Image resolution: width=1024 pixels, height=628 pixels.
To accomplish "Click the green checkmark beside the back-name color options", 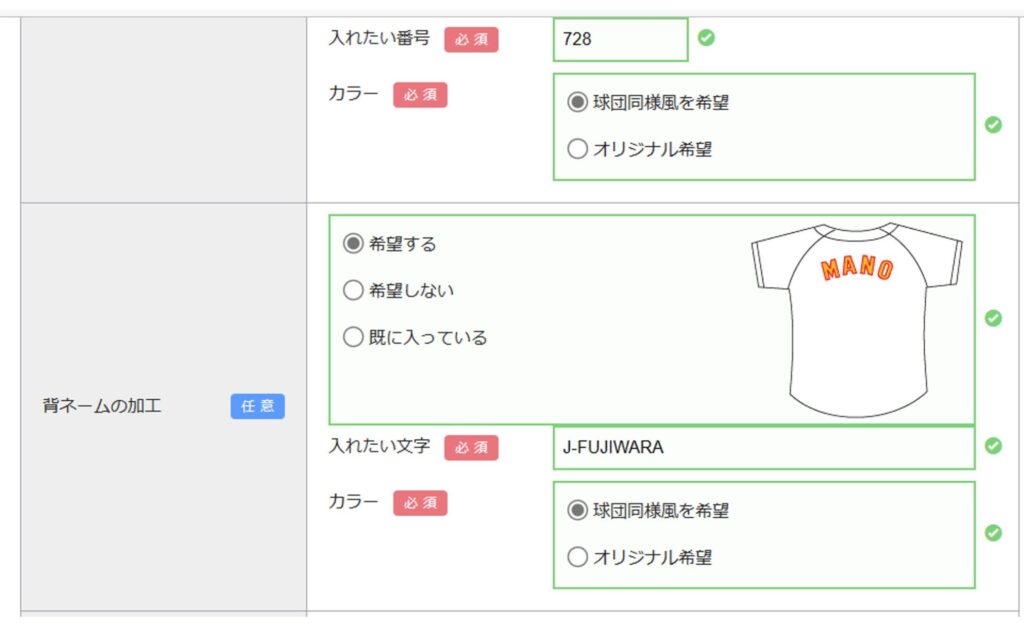I will tap(993, 533).
